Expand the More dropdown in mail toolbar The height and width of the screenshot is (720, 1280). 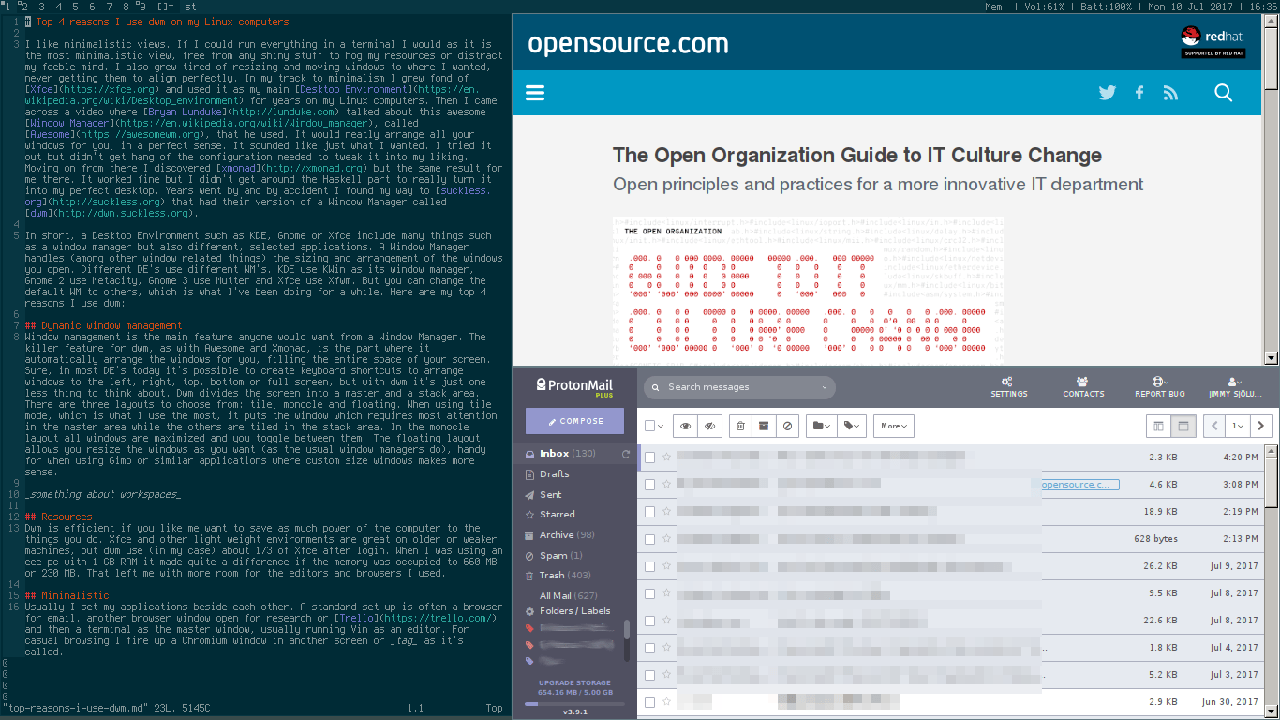[894, 426]
